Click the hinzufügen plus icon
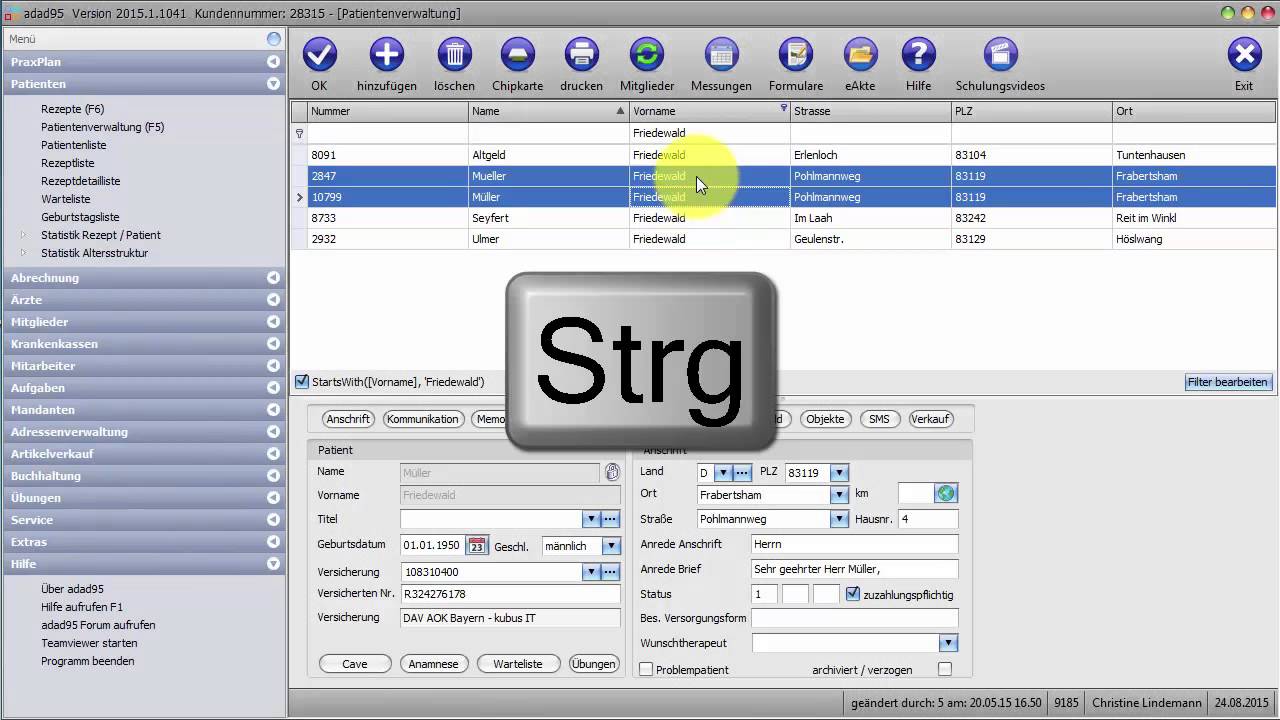 [x=387, y=55]
